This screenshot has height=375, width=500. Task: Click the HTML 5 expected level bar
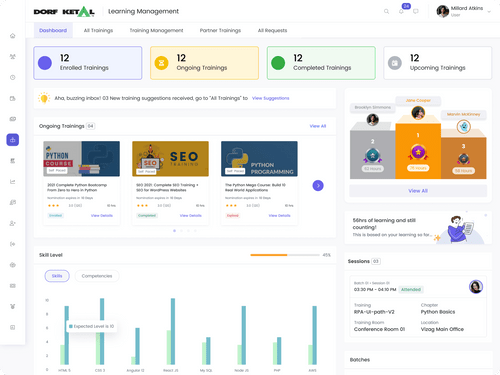point(67,335)
